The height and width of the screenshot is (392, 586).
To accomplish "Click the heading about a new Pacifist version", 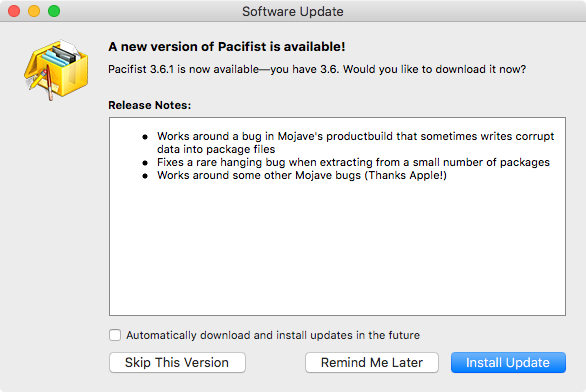I will tap(226, 47).
